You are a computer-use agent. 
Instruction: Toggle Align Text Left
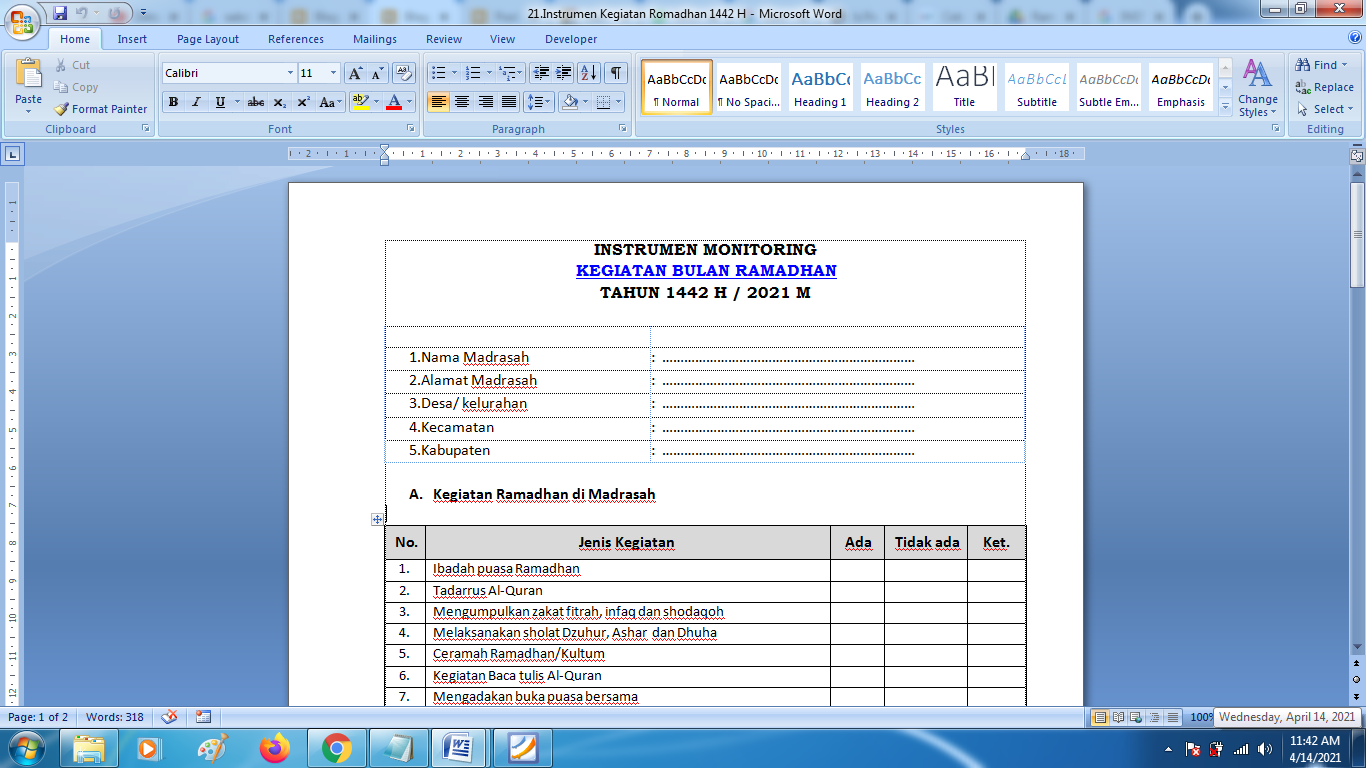click(438, 102)
